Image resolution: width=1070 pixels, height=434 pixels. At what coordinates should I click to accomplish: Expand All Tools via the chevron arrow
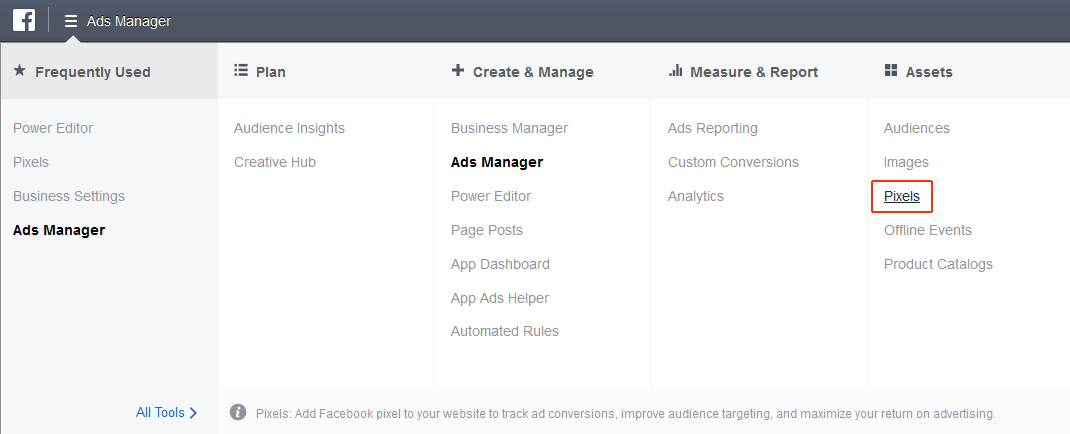(x=193, y=413)
